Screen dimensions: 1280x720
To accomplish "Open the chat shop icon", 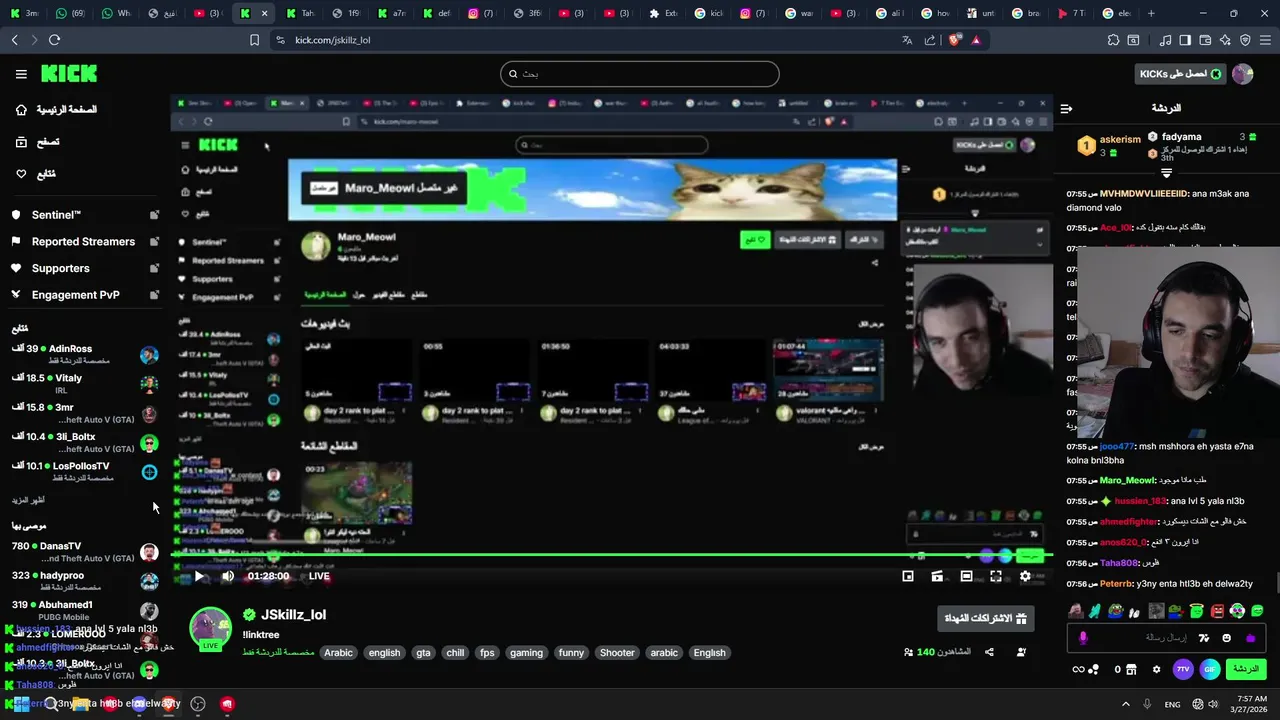I will coord(1131,669).
